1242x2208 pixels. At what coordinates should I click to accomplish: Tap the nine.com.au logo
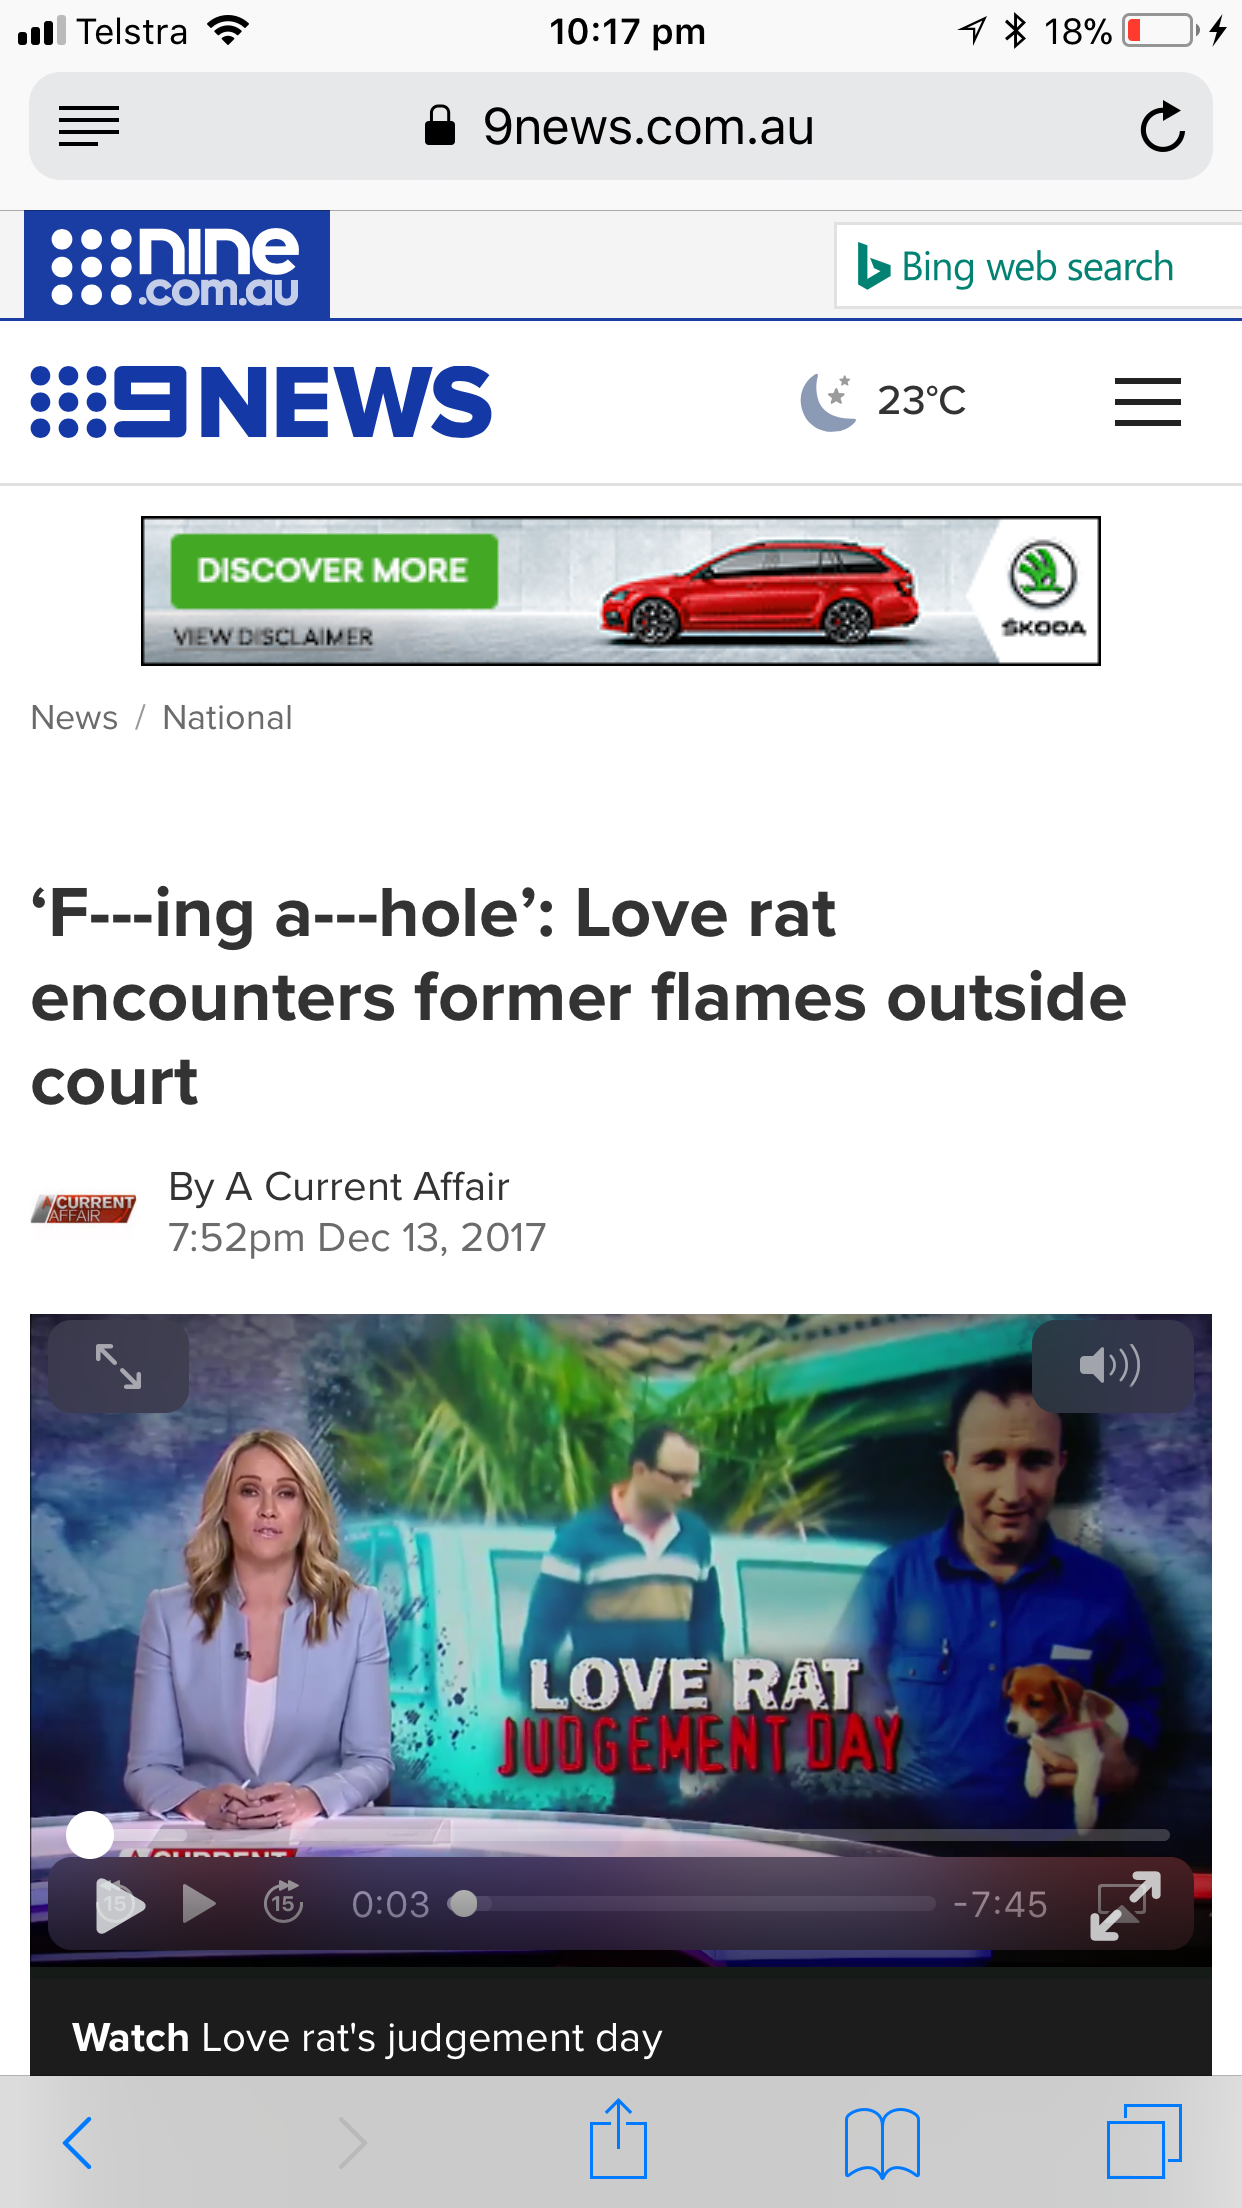tap(177, 265)
